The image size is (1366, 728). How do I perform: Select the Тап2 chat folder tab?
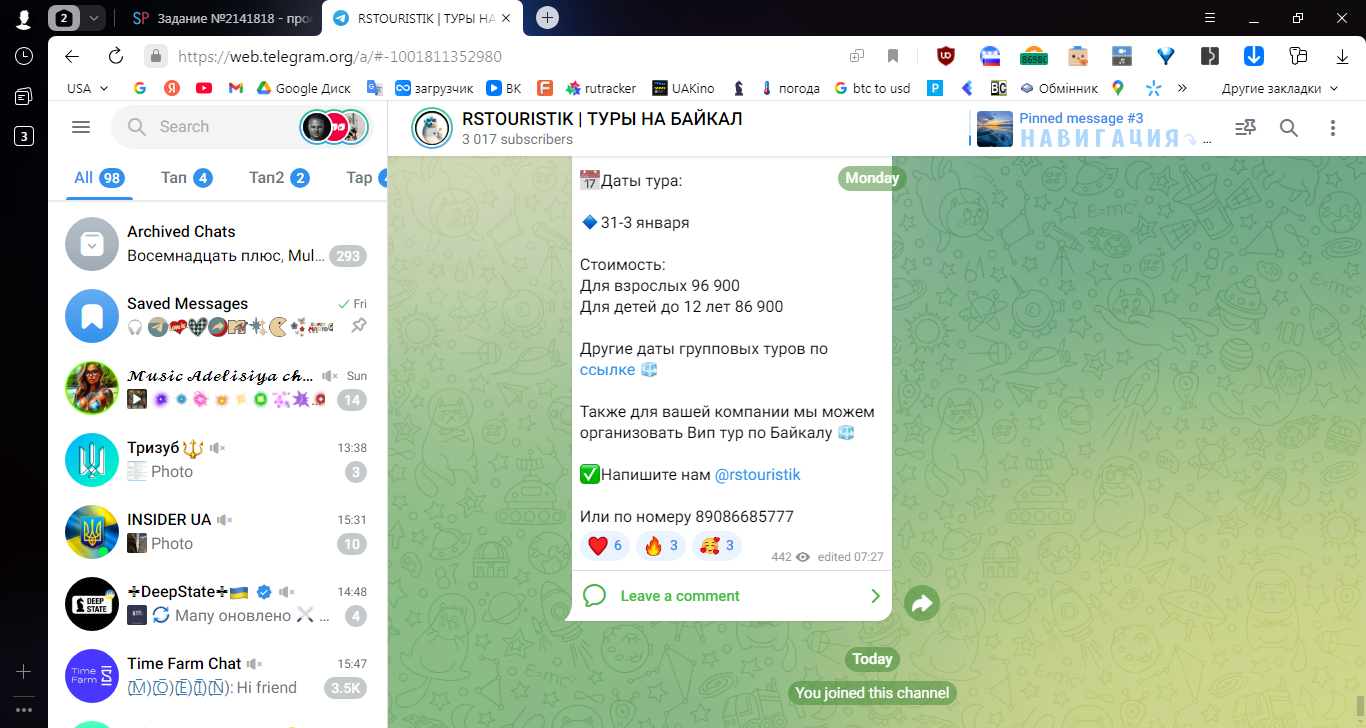coord(278,178)
